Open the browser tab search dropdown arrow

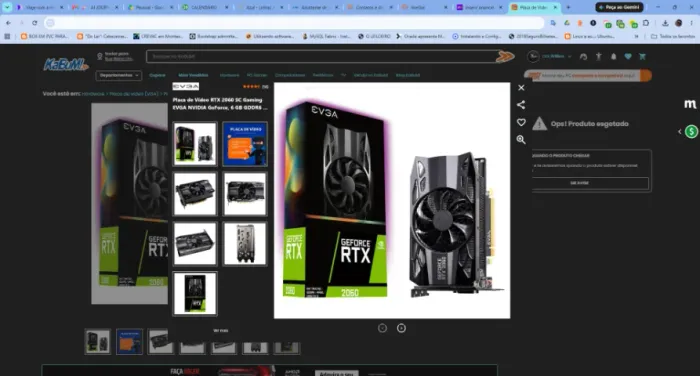click(7, 7)
